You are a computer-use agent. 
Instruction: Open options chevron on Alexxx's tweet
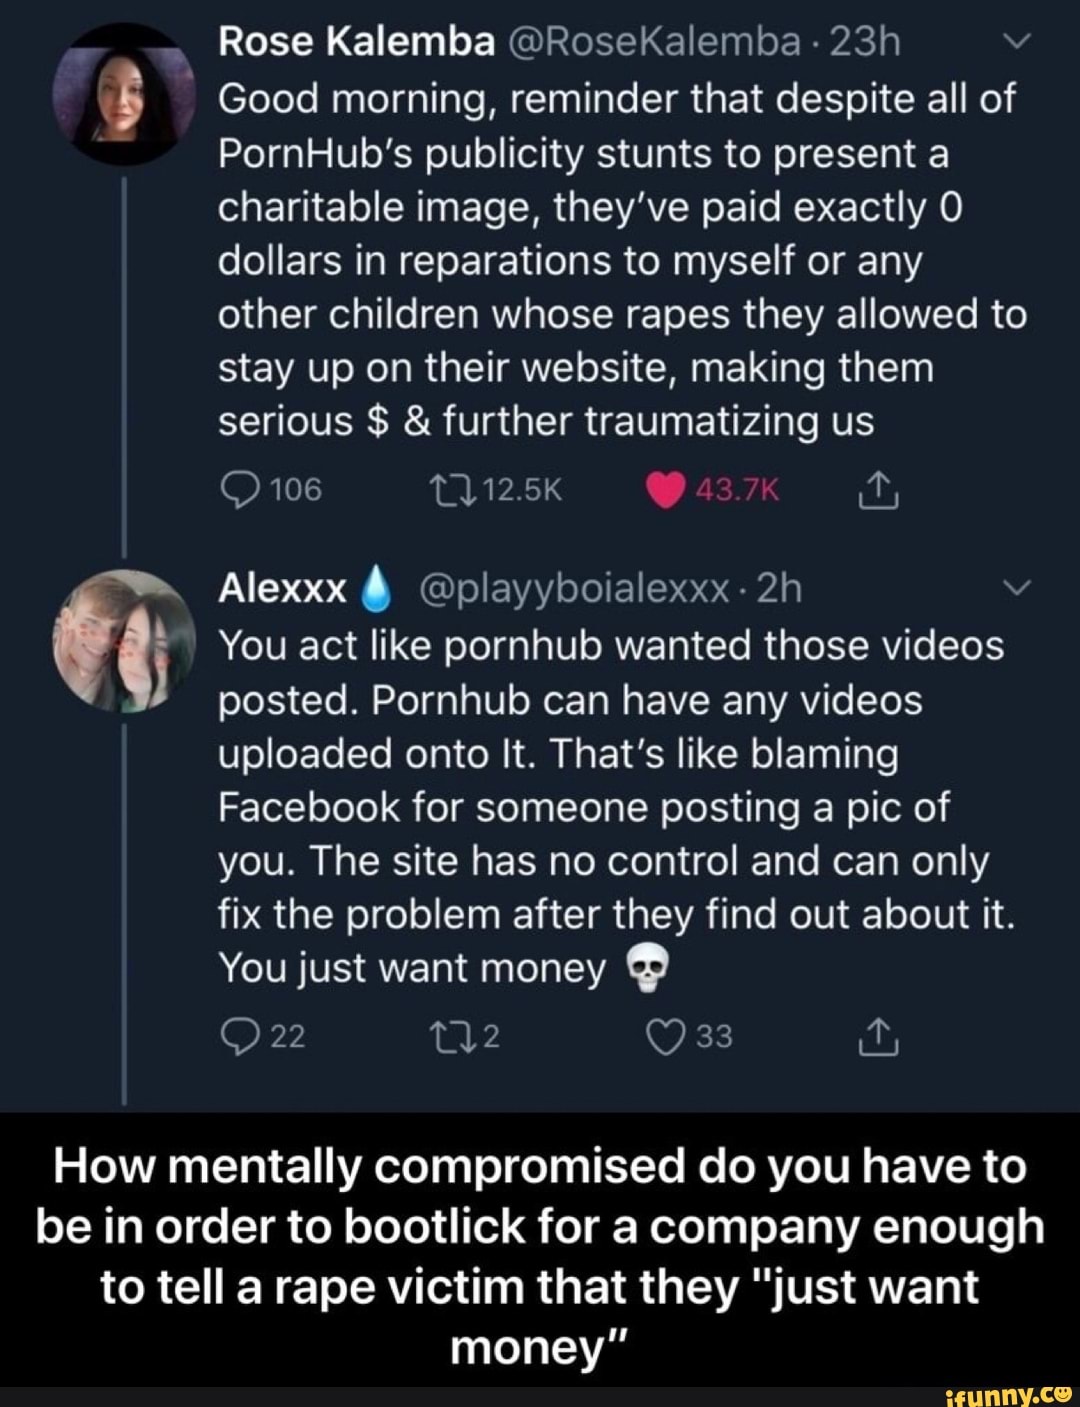pyautogui.click(x=1014, y=590)
